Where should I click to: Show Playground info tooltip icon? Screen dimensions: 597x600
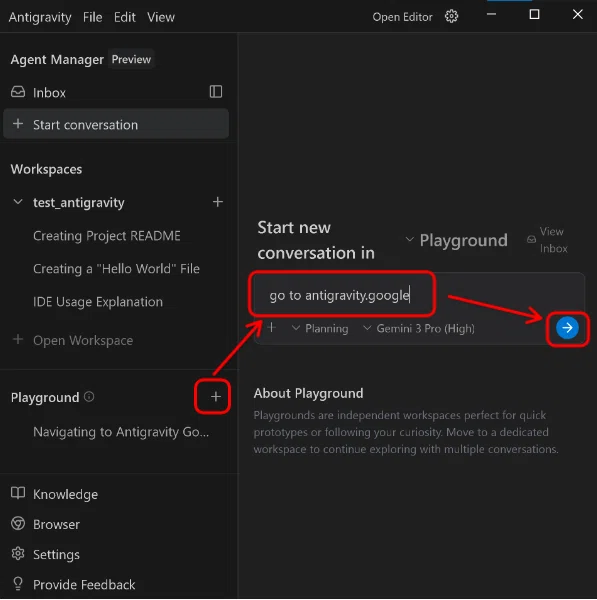(89, 397)
